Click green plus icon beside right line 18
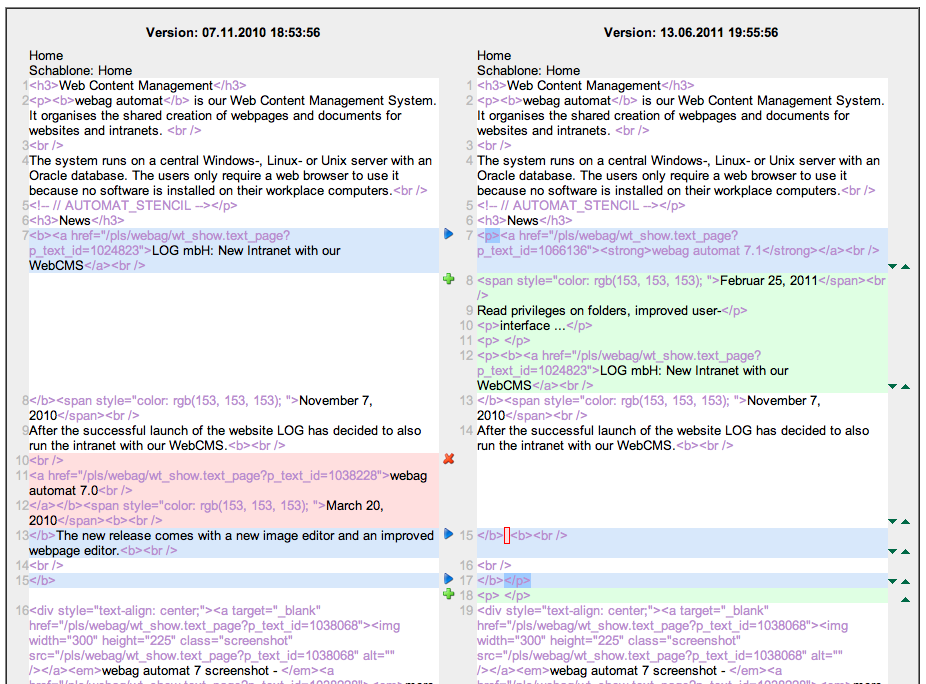This screenshot has height=684, width=926. (x=448, y=594)
